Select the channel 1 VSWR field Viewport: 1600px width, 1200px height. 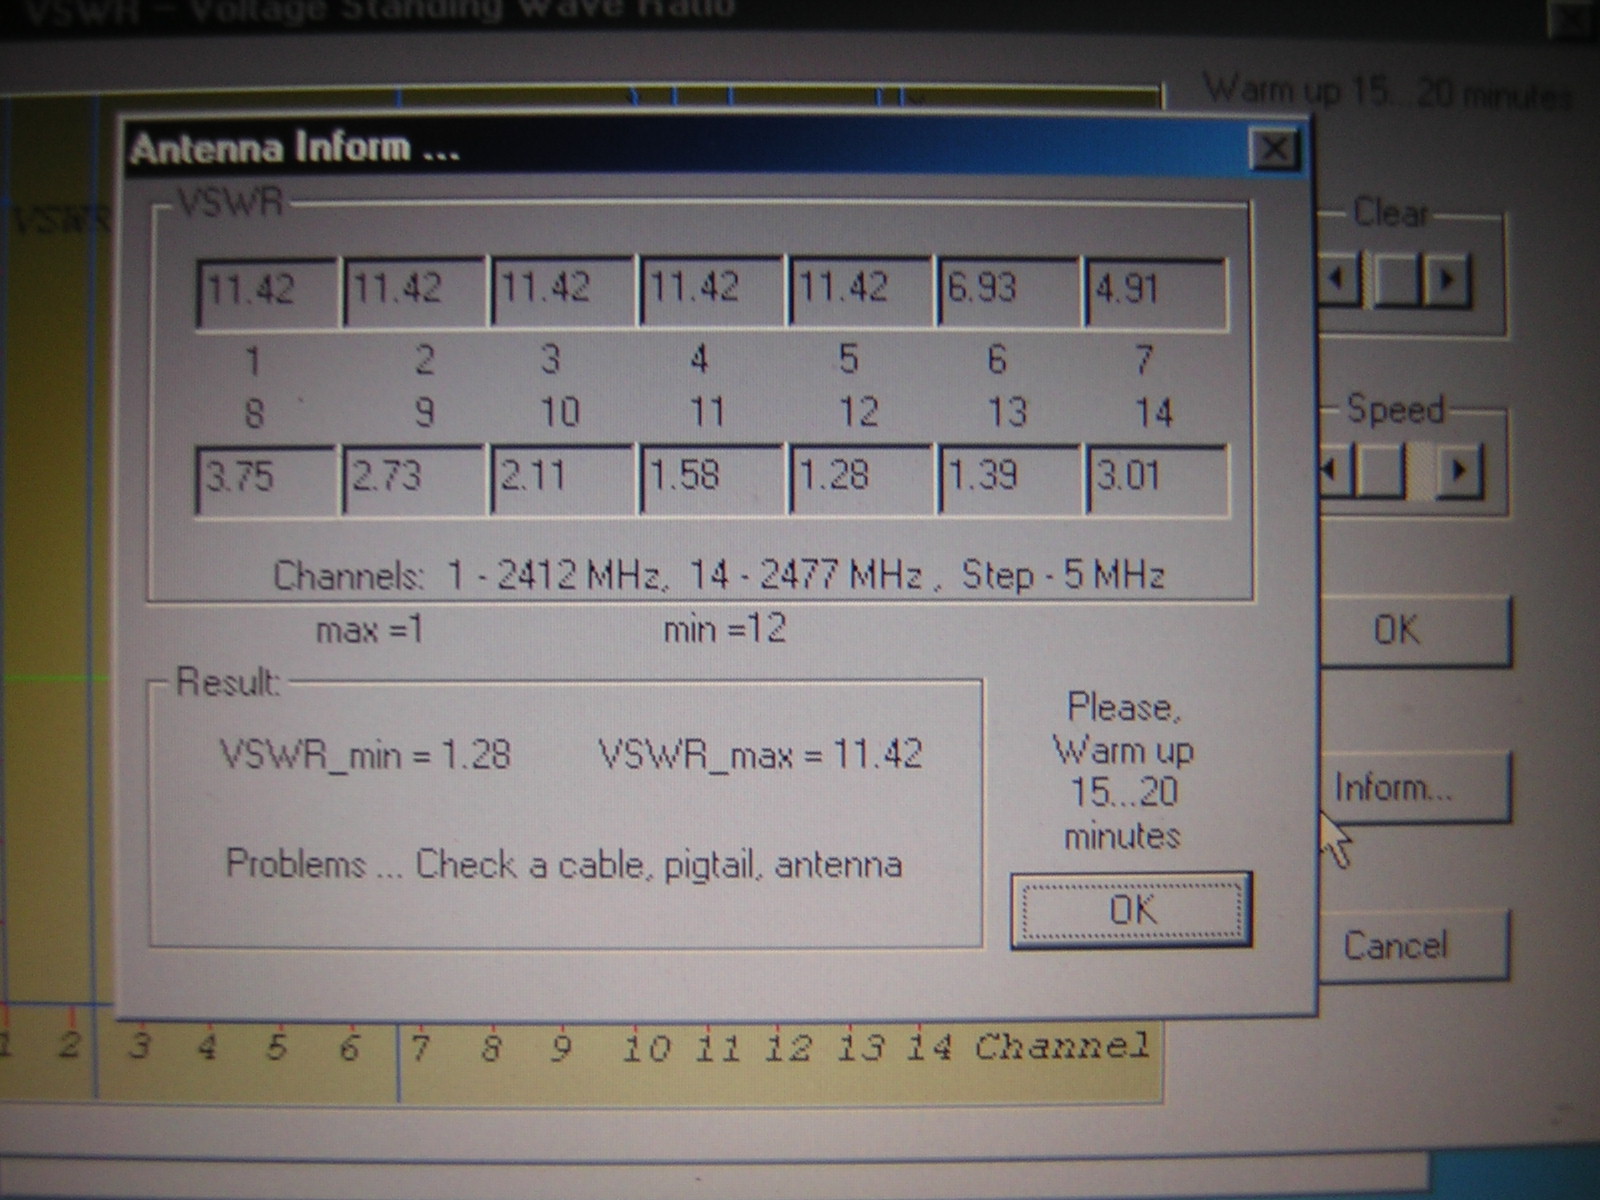266,291
